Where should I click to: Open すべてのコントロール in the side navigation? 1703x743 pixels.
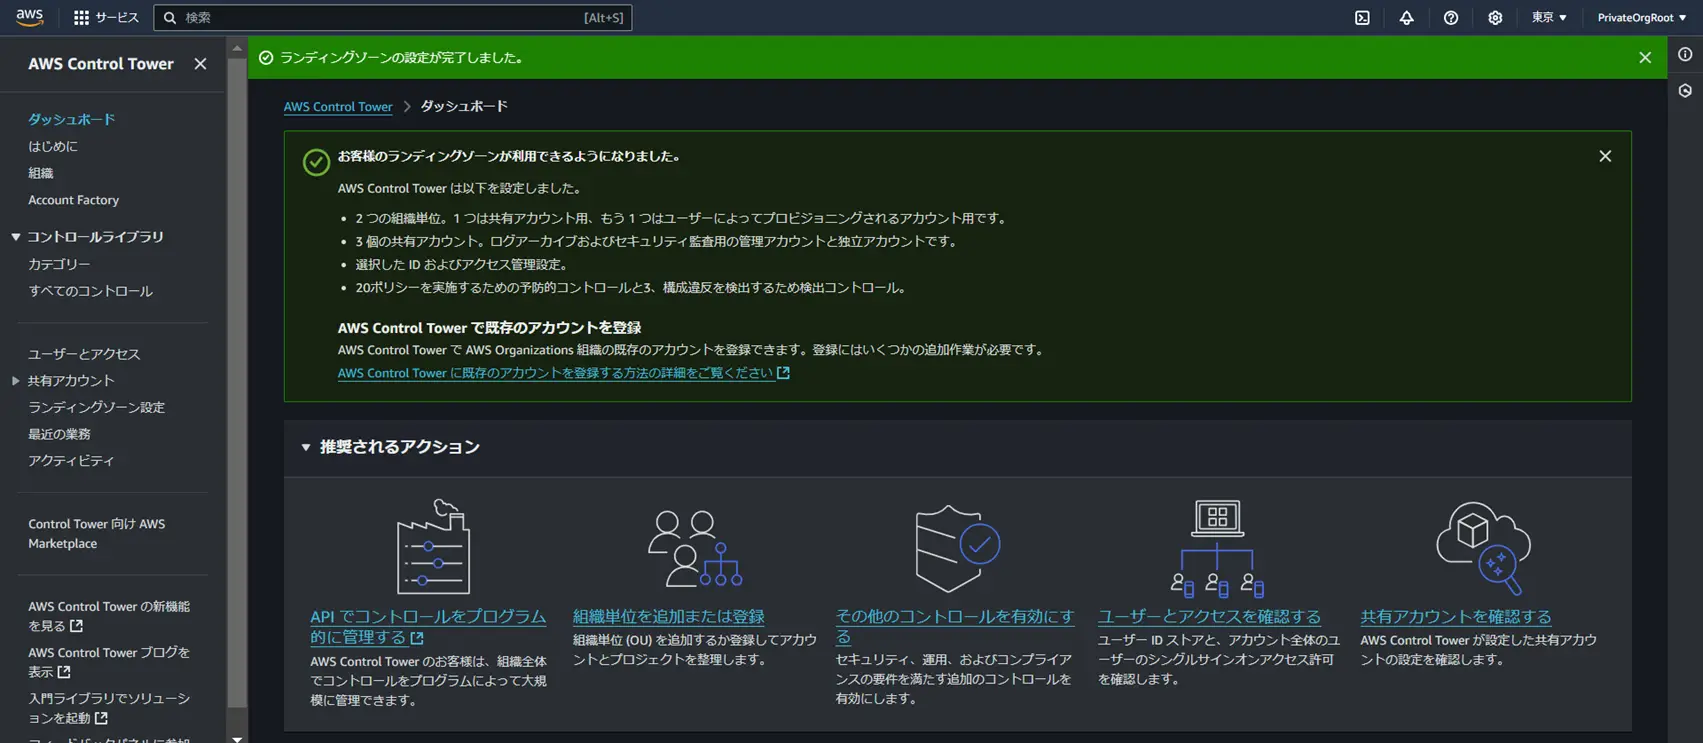click(90, 291)
